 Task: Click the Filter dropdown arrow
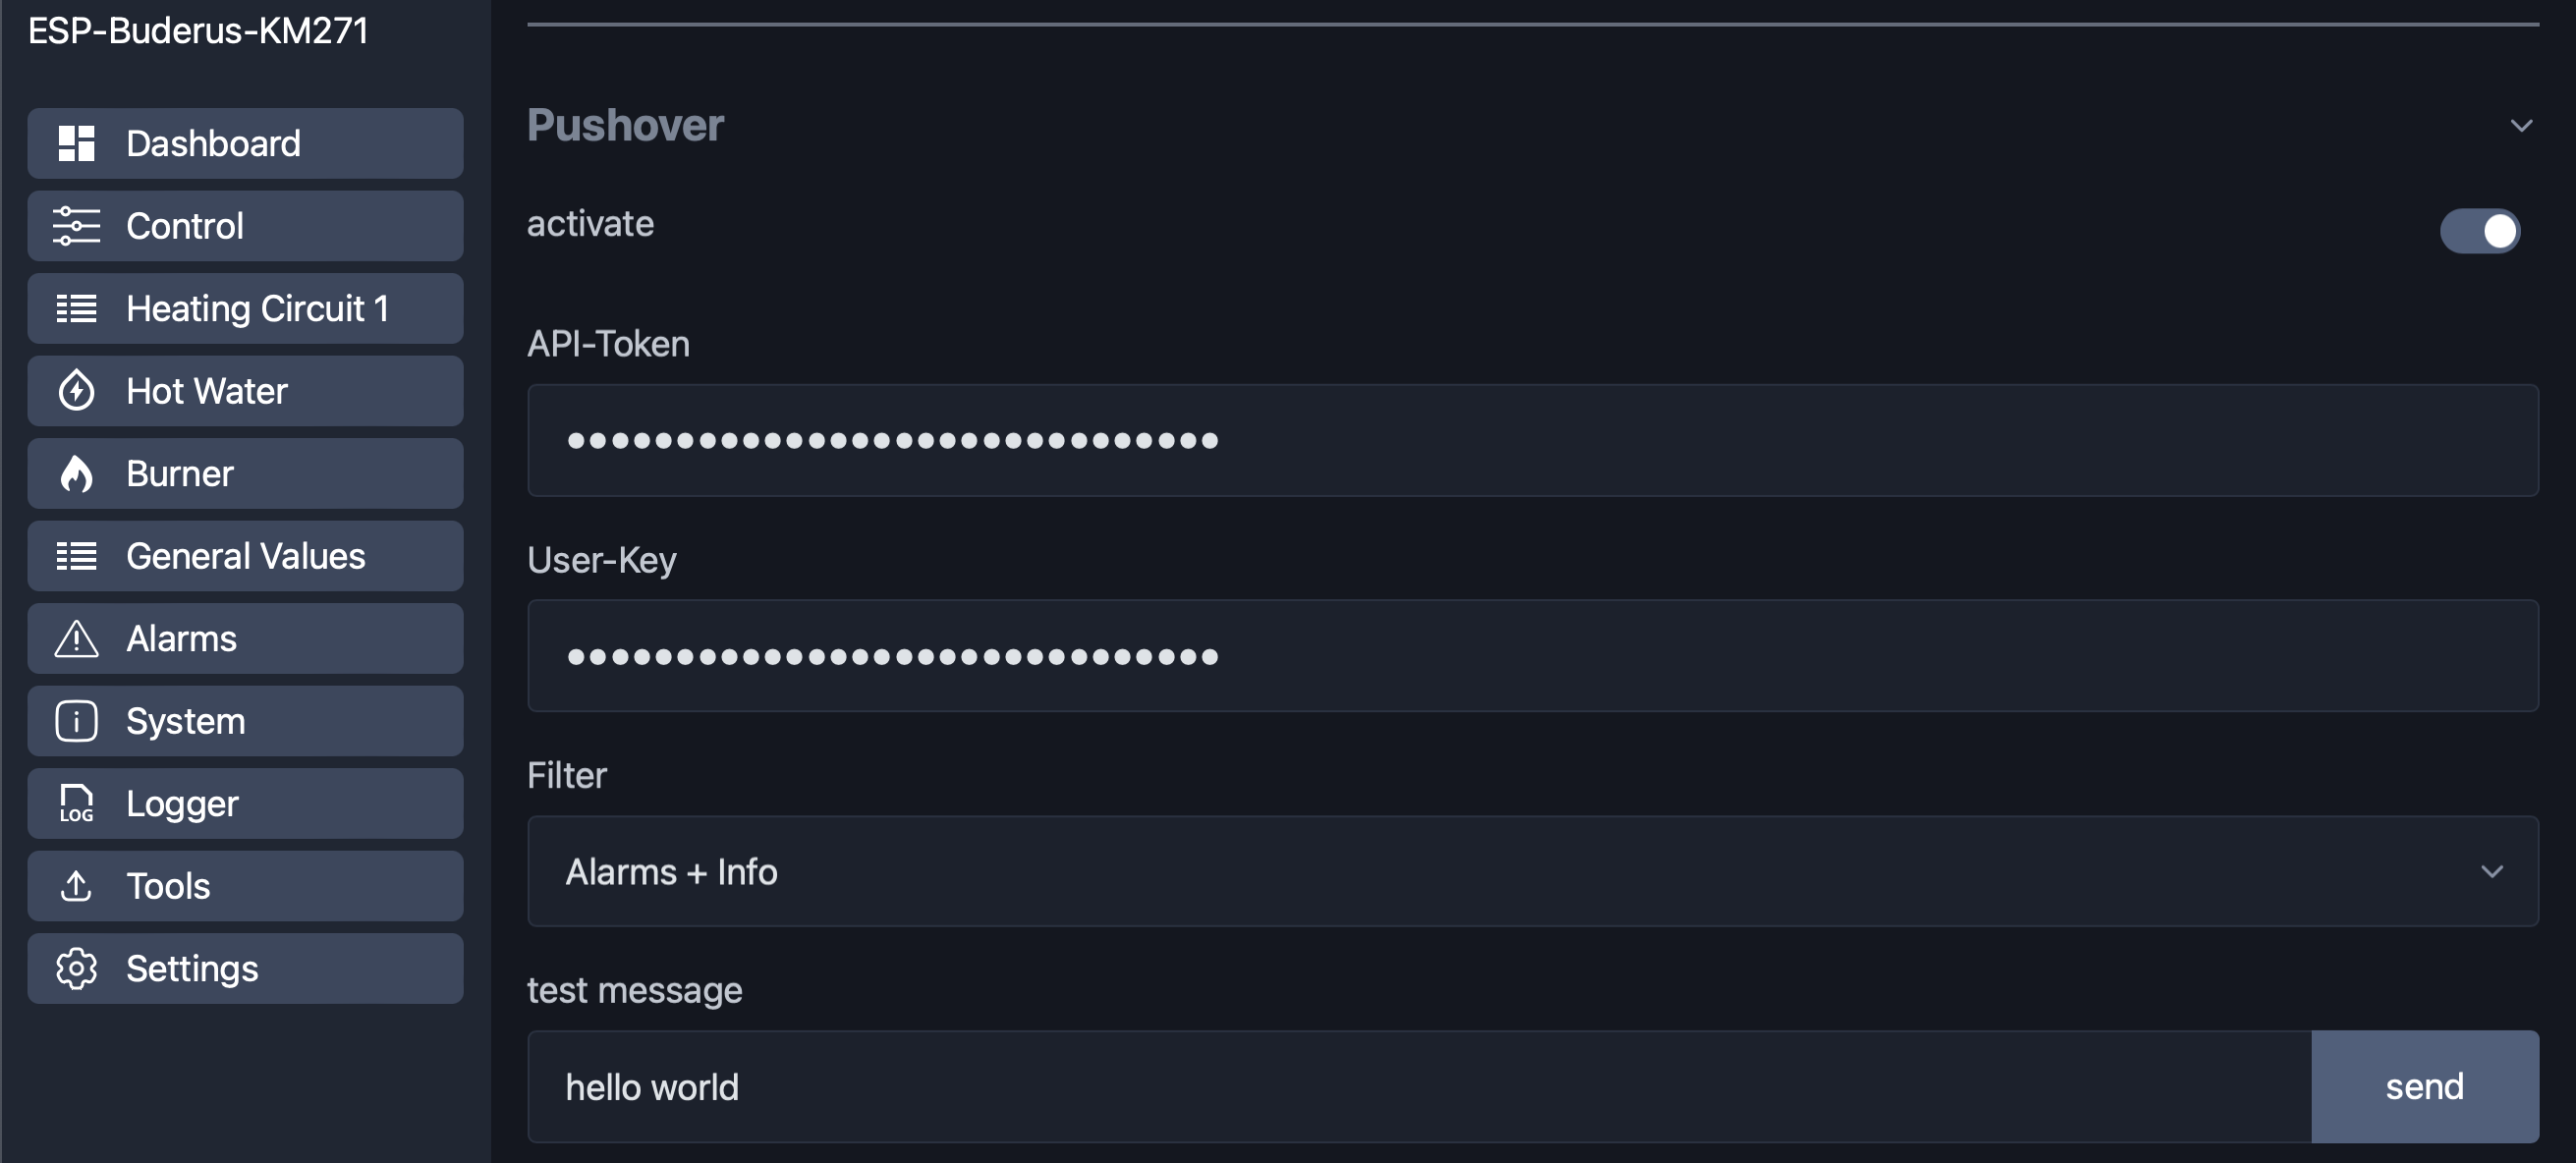(2491, 872)
